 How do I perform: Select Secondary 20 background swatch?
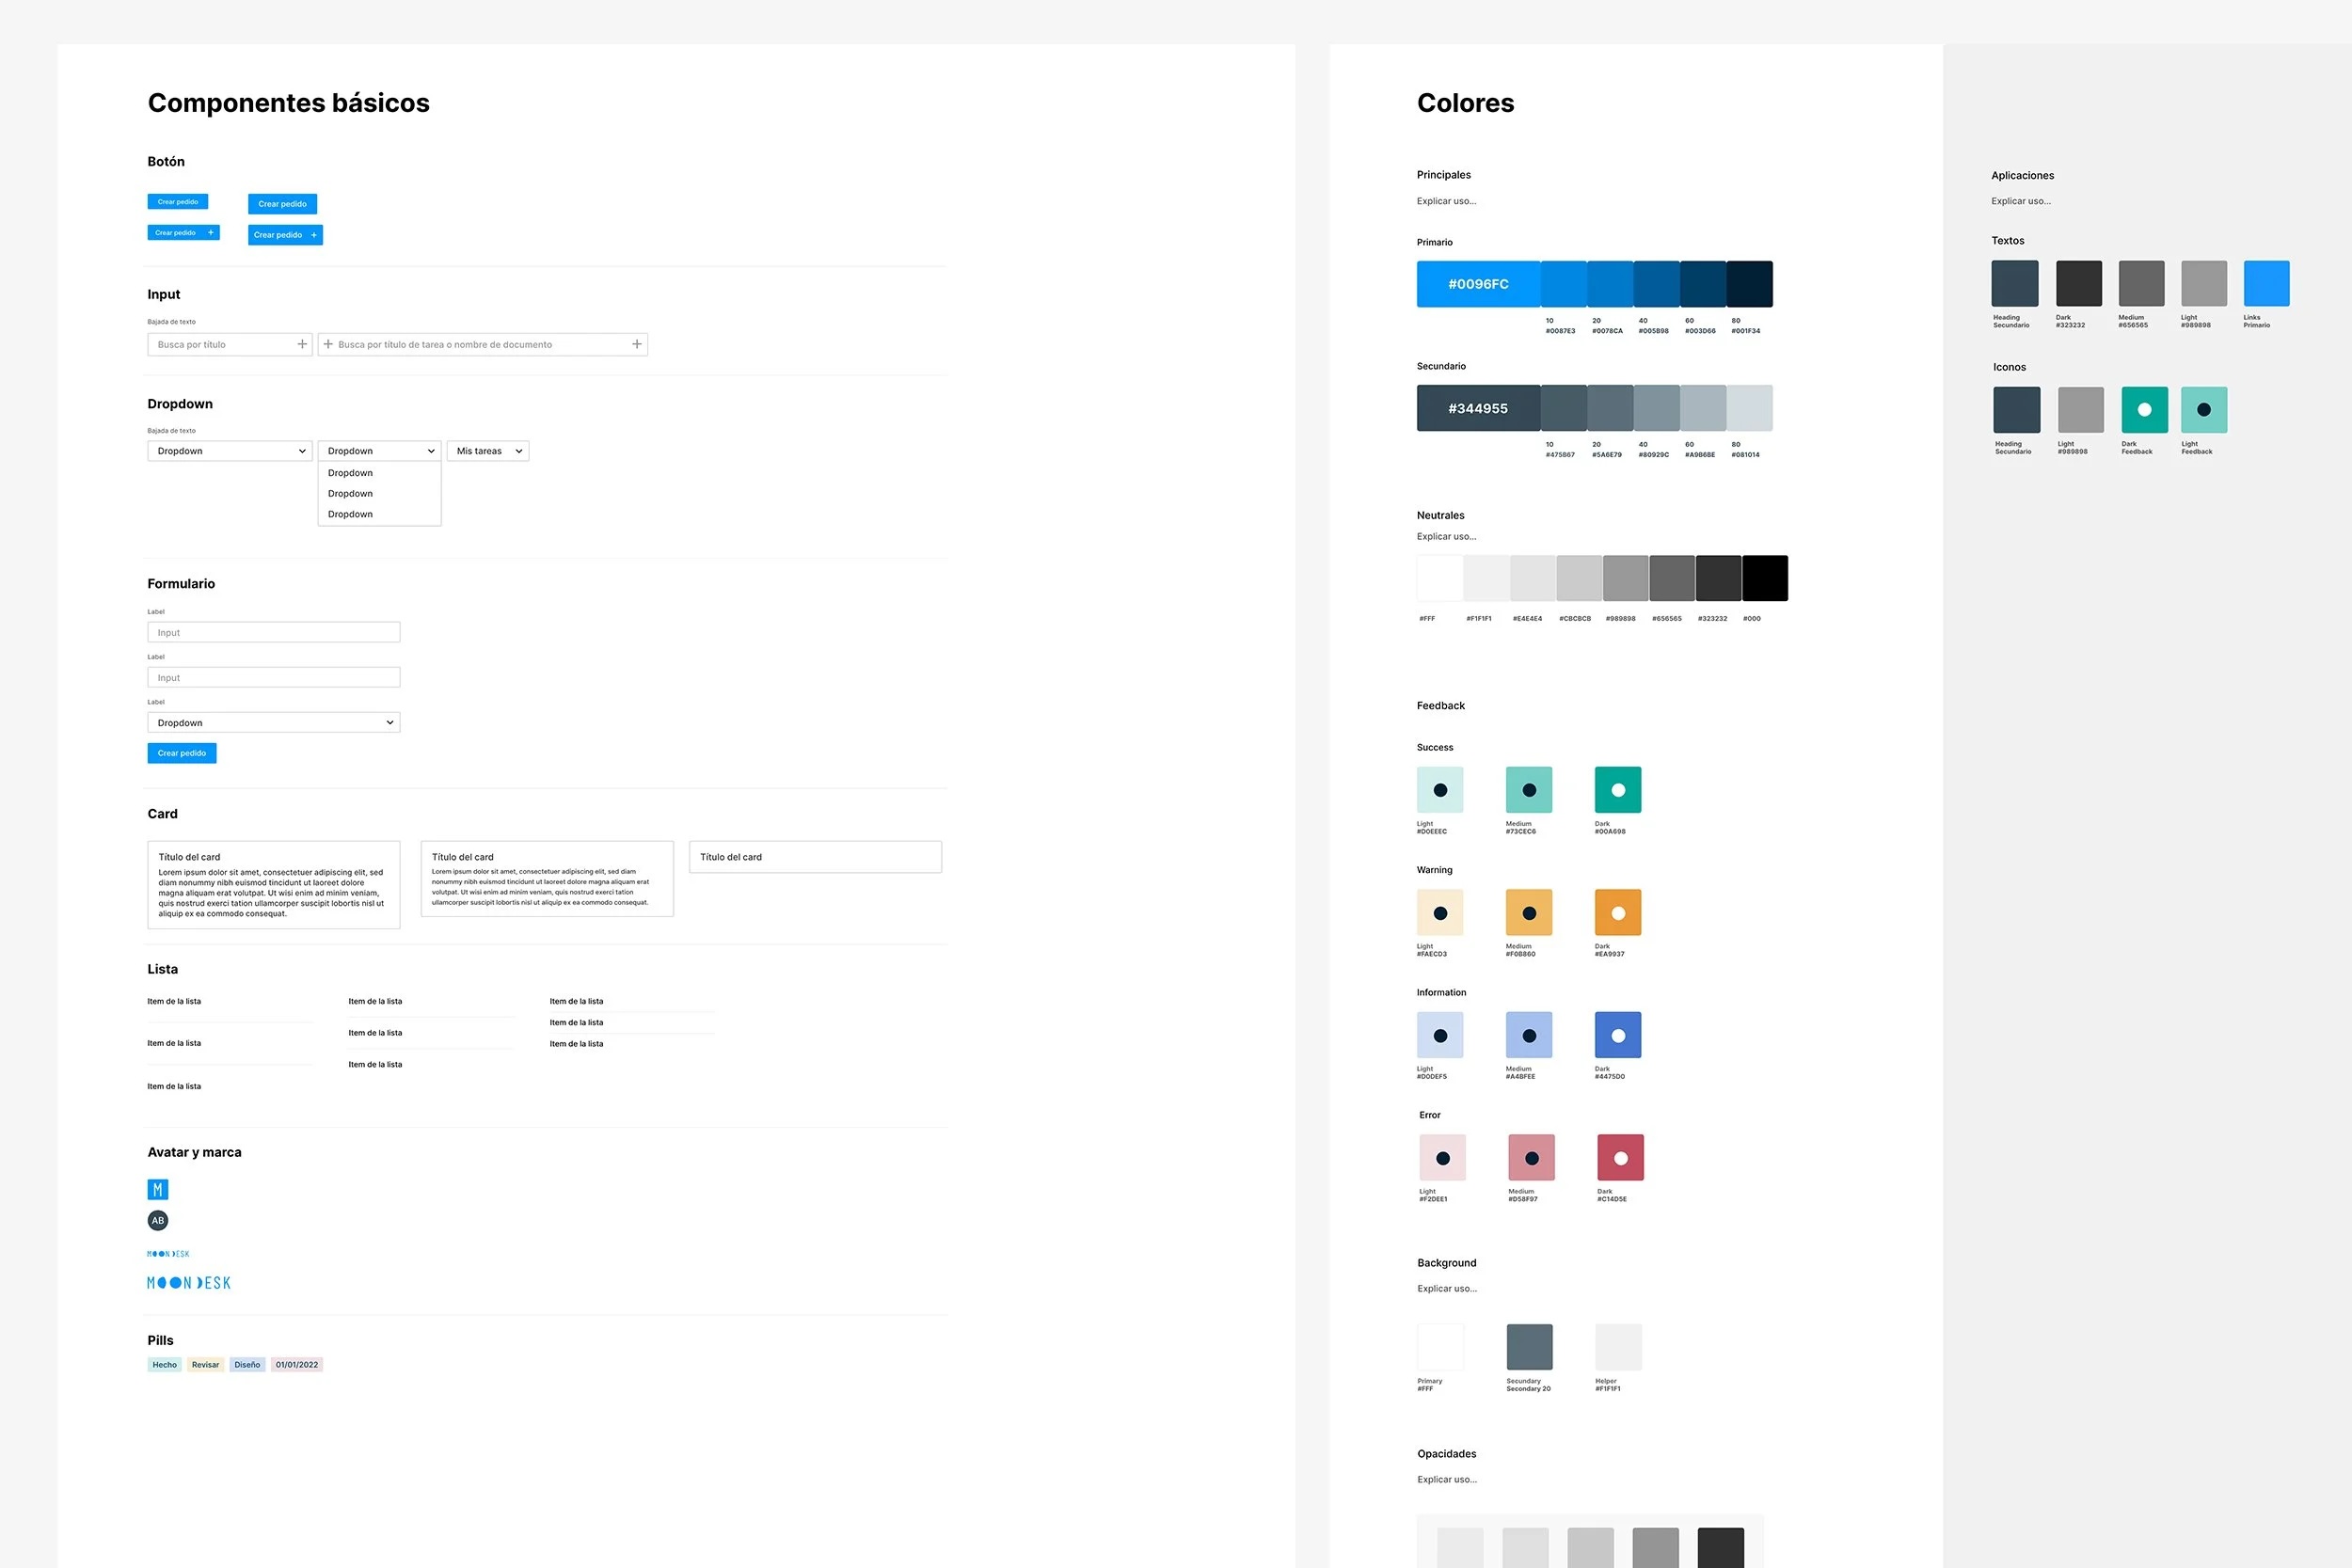1530,1347
